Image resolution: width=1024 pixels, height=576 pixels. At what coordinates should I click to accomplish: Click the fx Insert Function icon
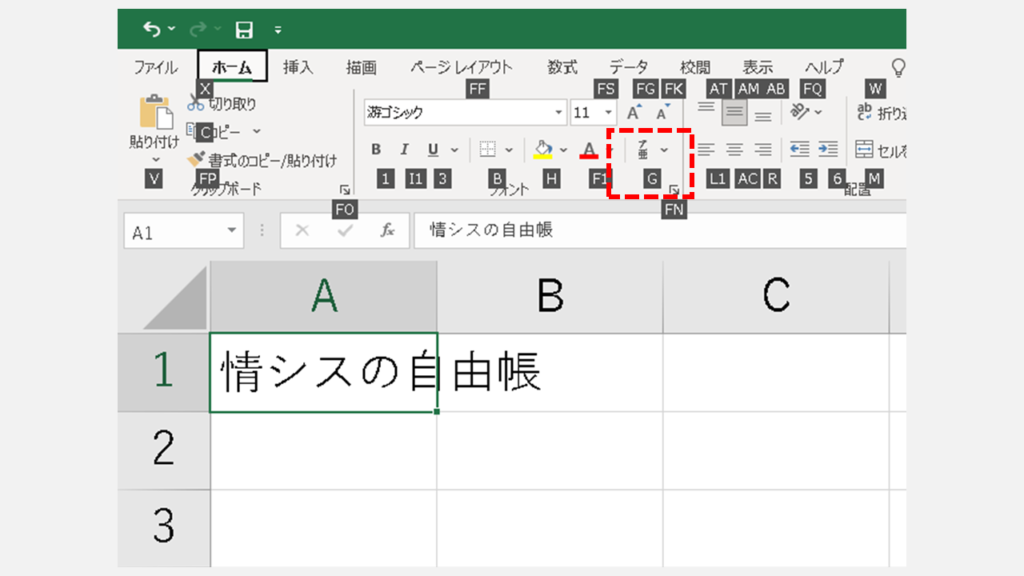[388, 231]
